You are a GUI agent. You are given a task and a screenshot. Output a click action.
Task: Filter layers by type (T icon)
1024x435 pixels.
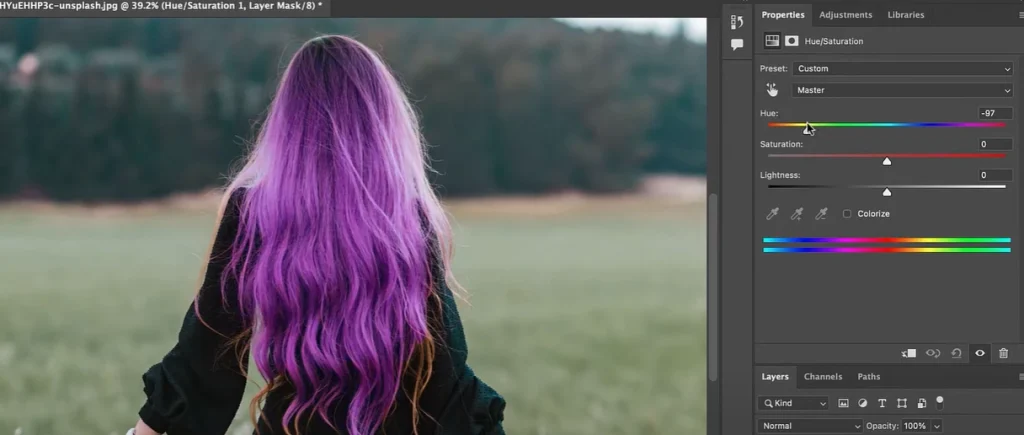(882, 403)
